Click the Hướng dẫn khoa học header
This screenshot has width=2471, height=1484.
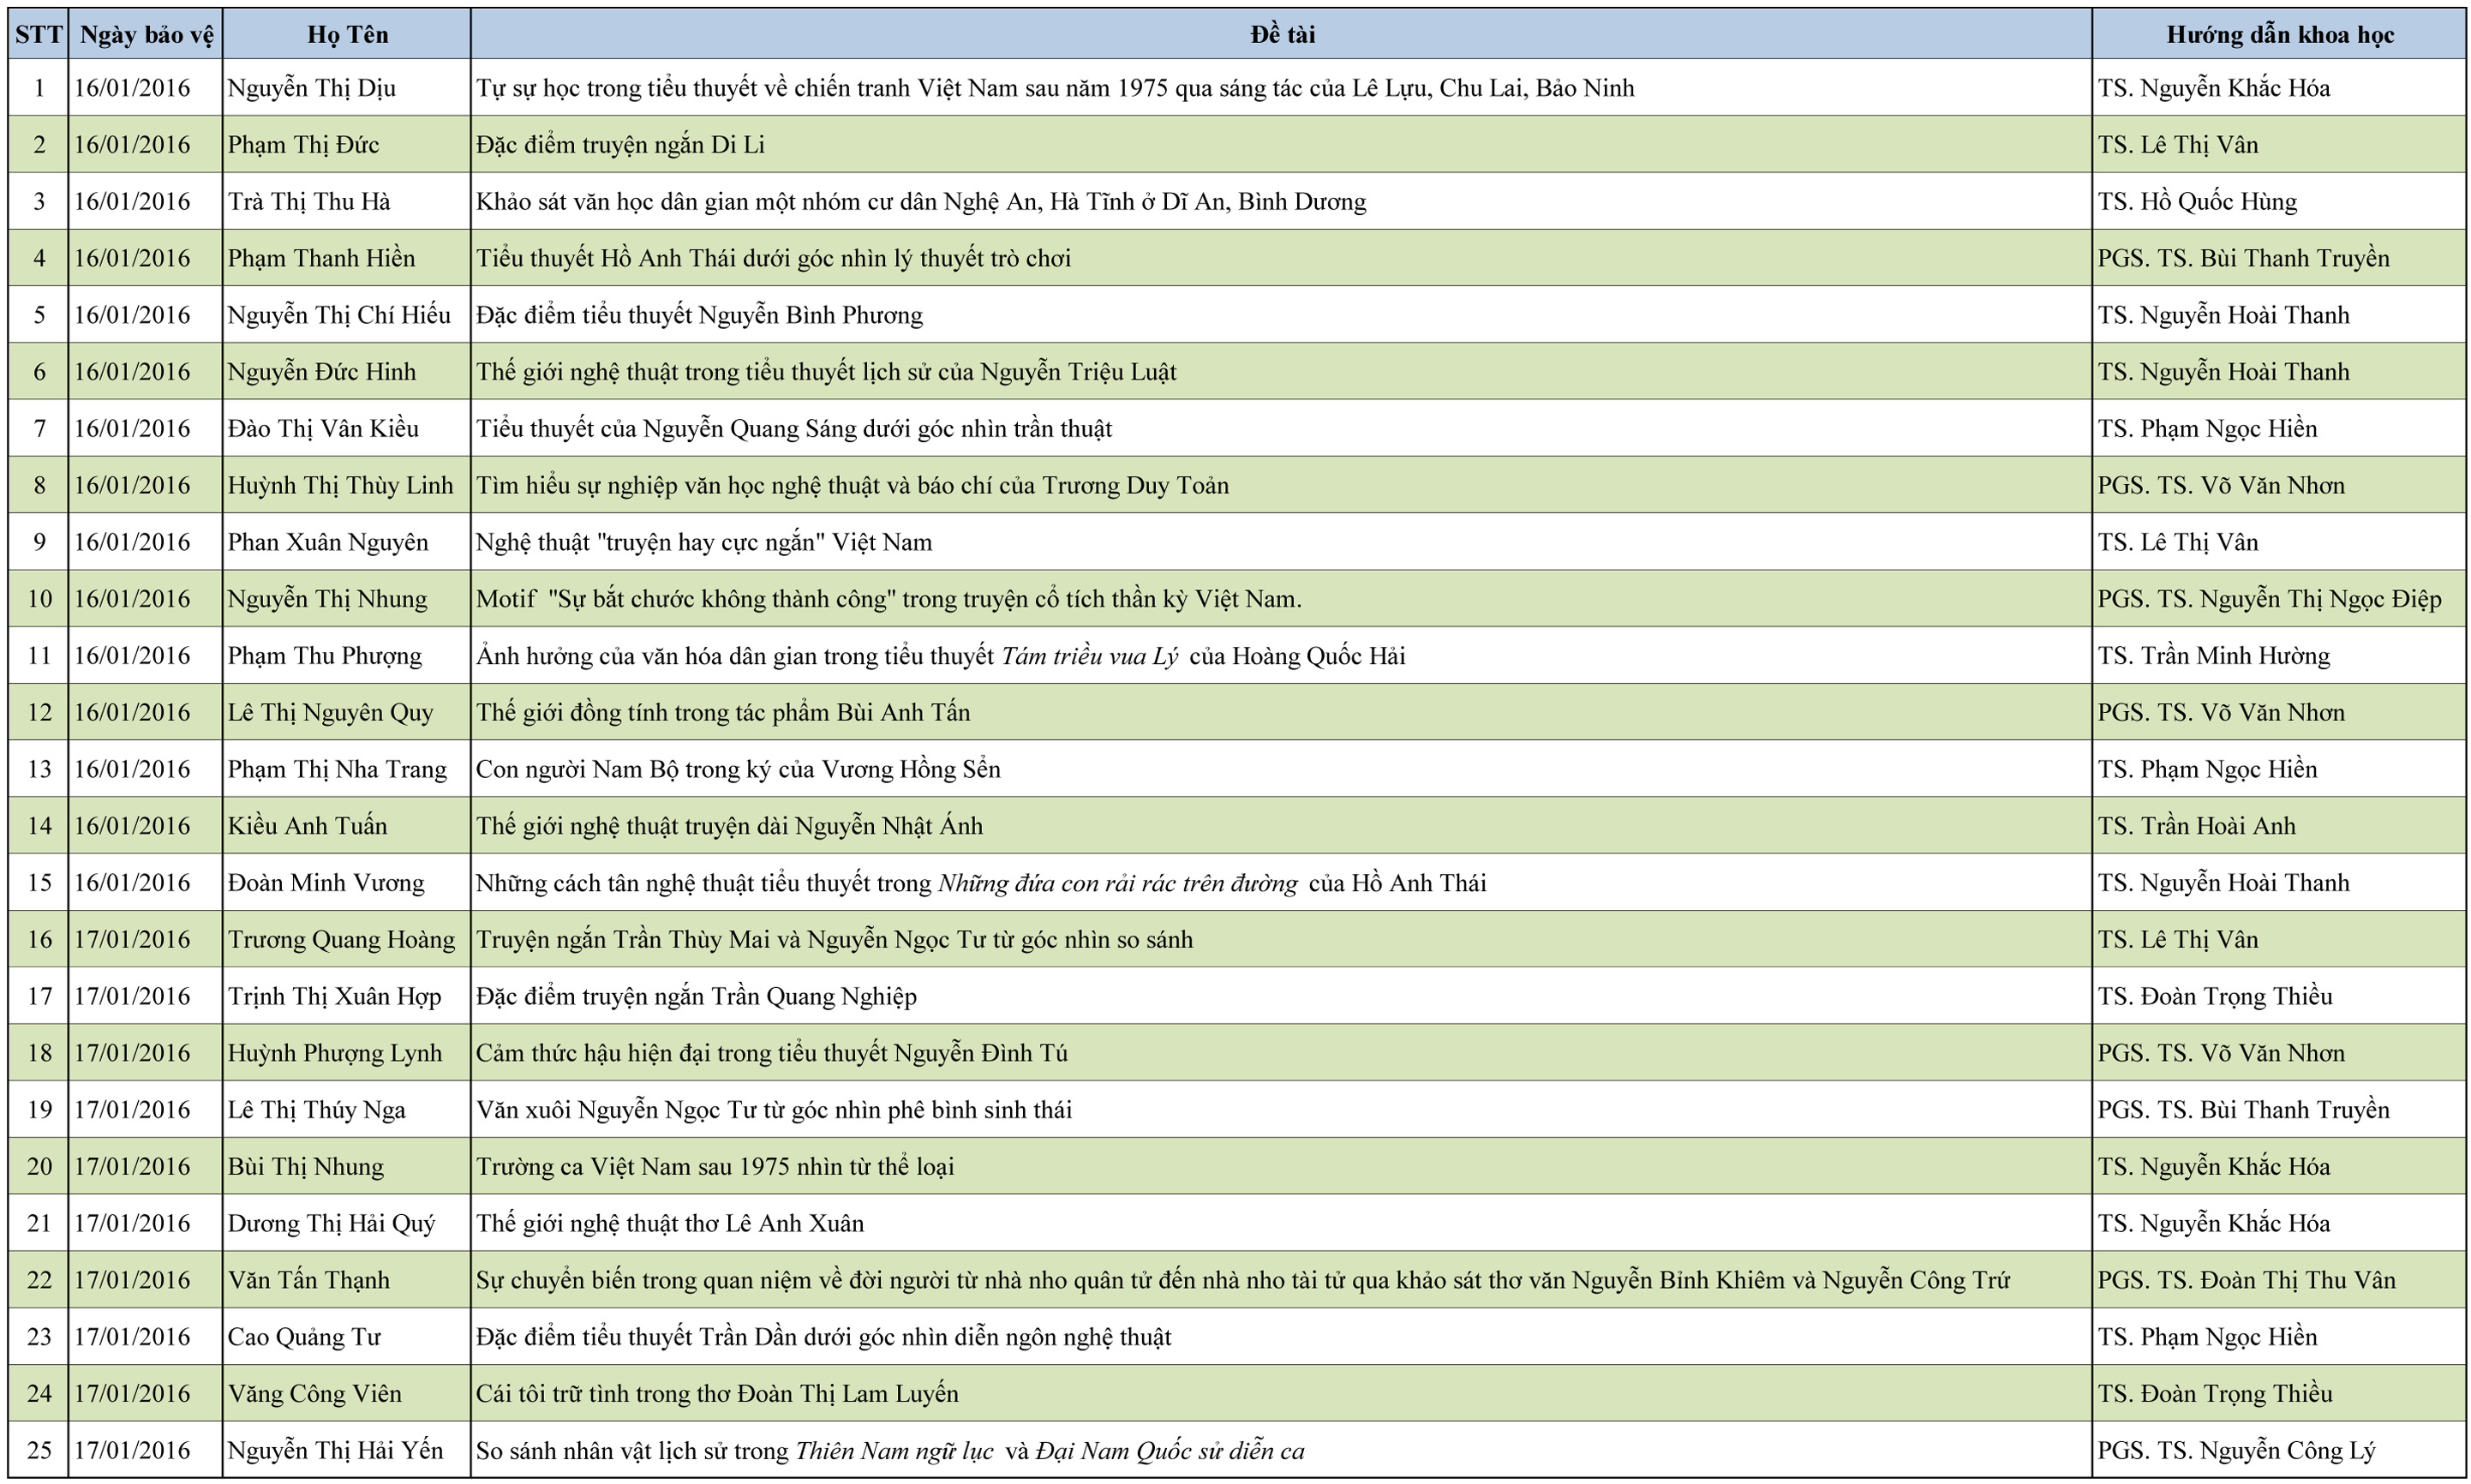pyautogui.click(x=2279, y=35)
